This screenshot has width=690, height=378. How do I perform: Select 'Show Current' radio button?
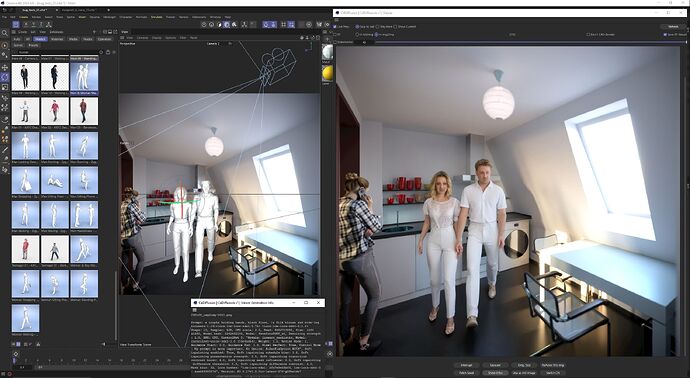(395, 26)
